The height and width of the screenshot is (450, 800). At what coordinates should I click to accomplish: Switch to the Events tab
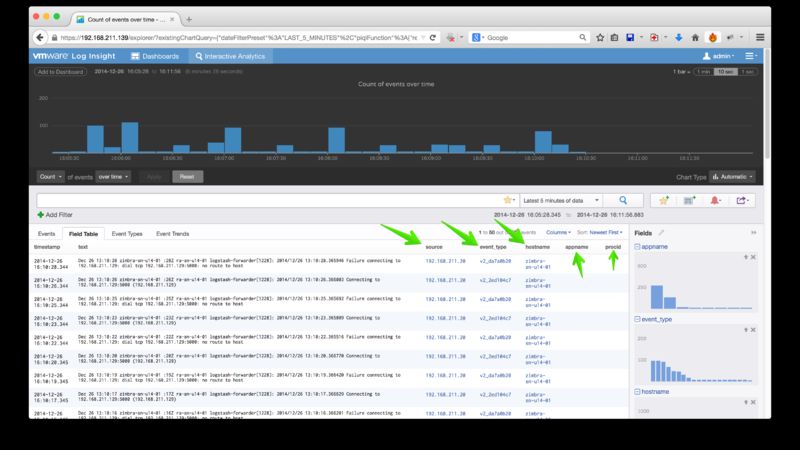pyautogui.click(x=46, y=234)
